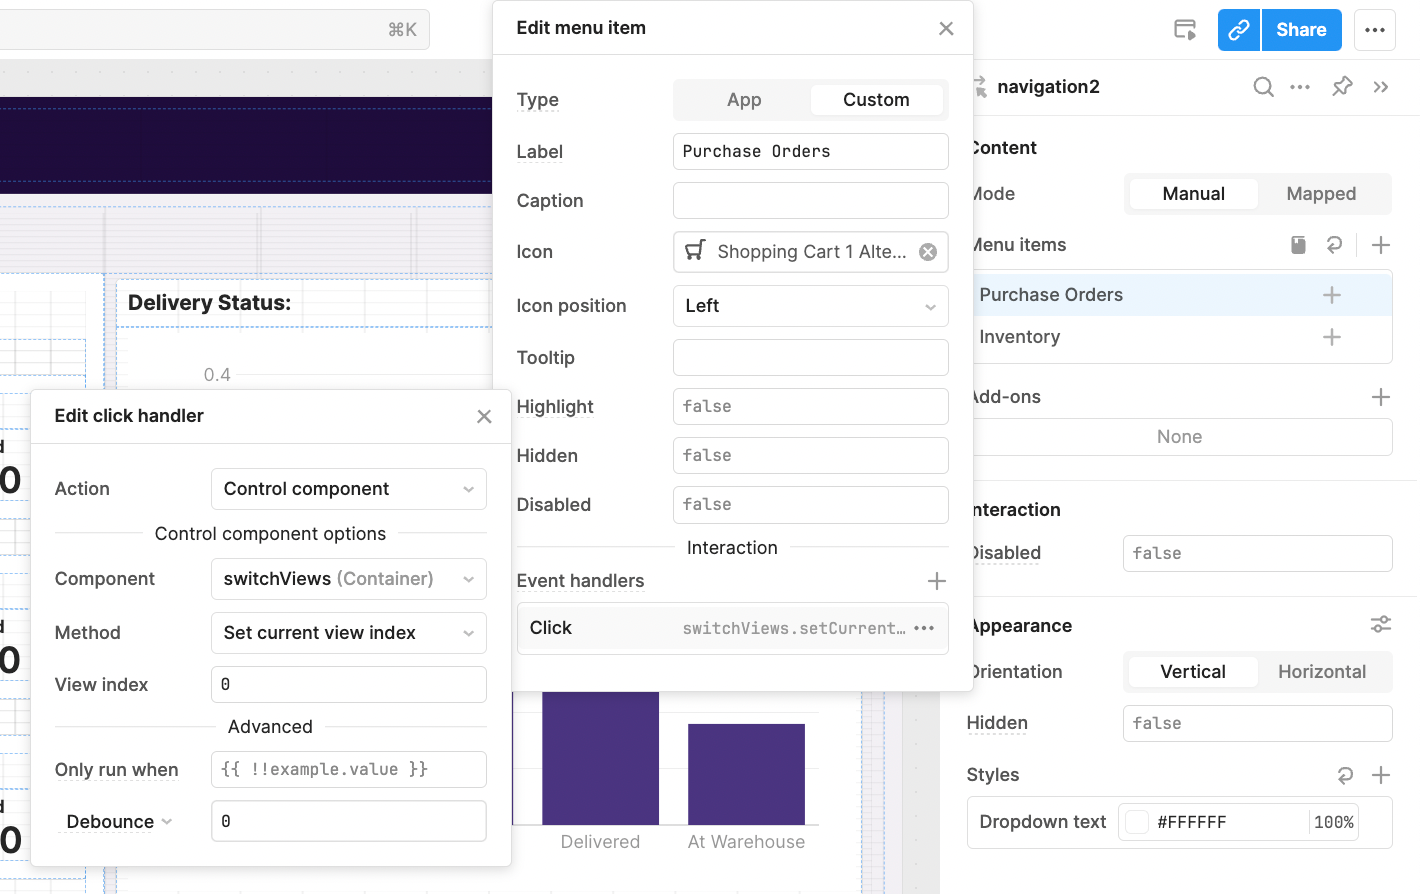Screen dimensions: 1420x894
Task: Open navigation2 more options
Action: 1300,87
